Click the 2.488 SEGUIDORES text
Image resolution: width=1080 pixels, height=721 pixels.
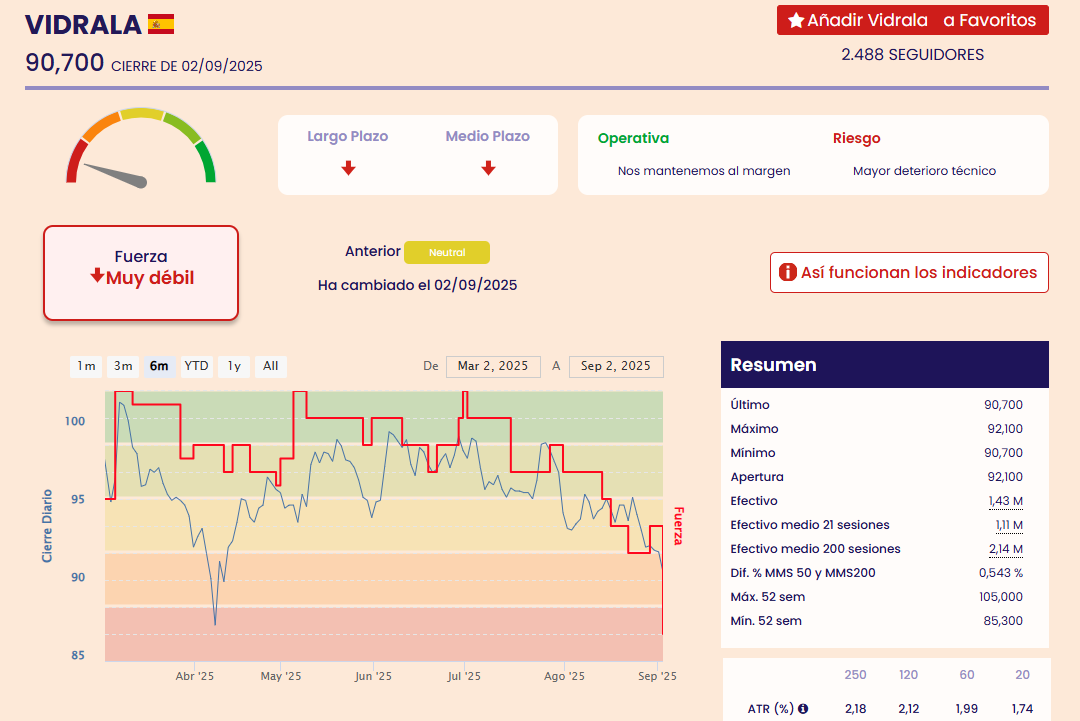[x=913, y=55]
